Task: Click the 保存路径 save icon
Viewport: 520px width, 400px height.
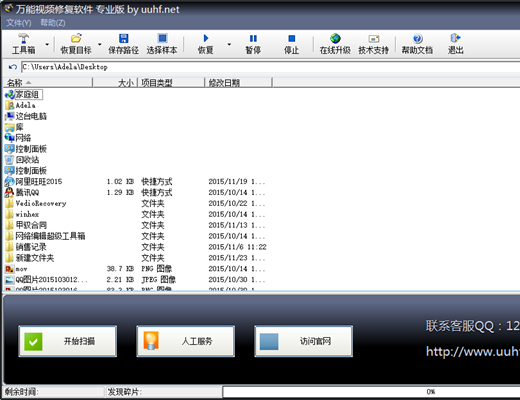Action: pyautogui.click(x=124, y=38)
